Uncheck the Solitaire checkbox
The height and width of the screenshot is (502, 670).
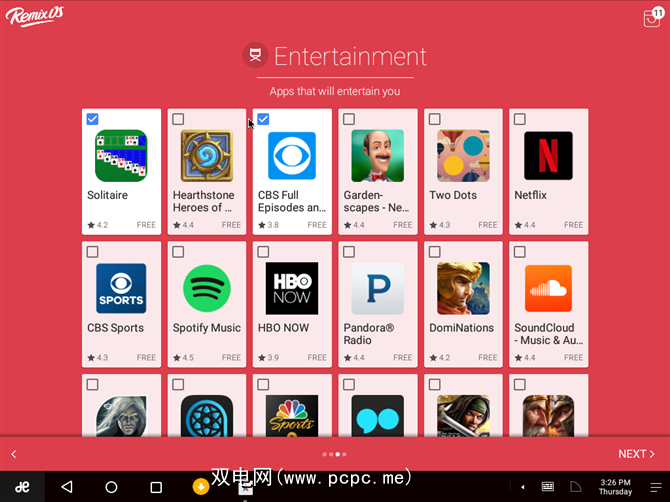click(92, 119)
